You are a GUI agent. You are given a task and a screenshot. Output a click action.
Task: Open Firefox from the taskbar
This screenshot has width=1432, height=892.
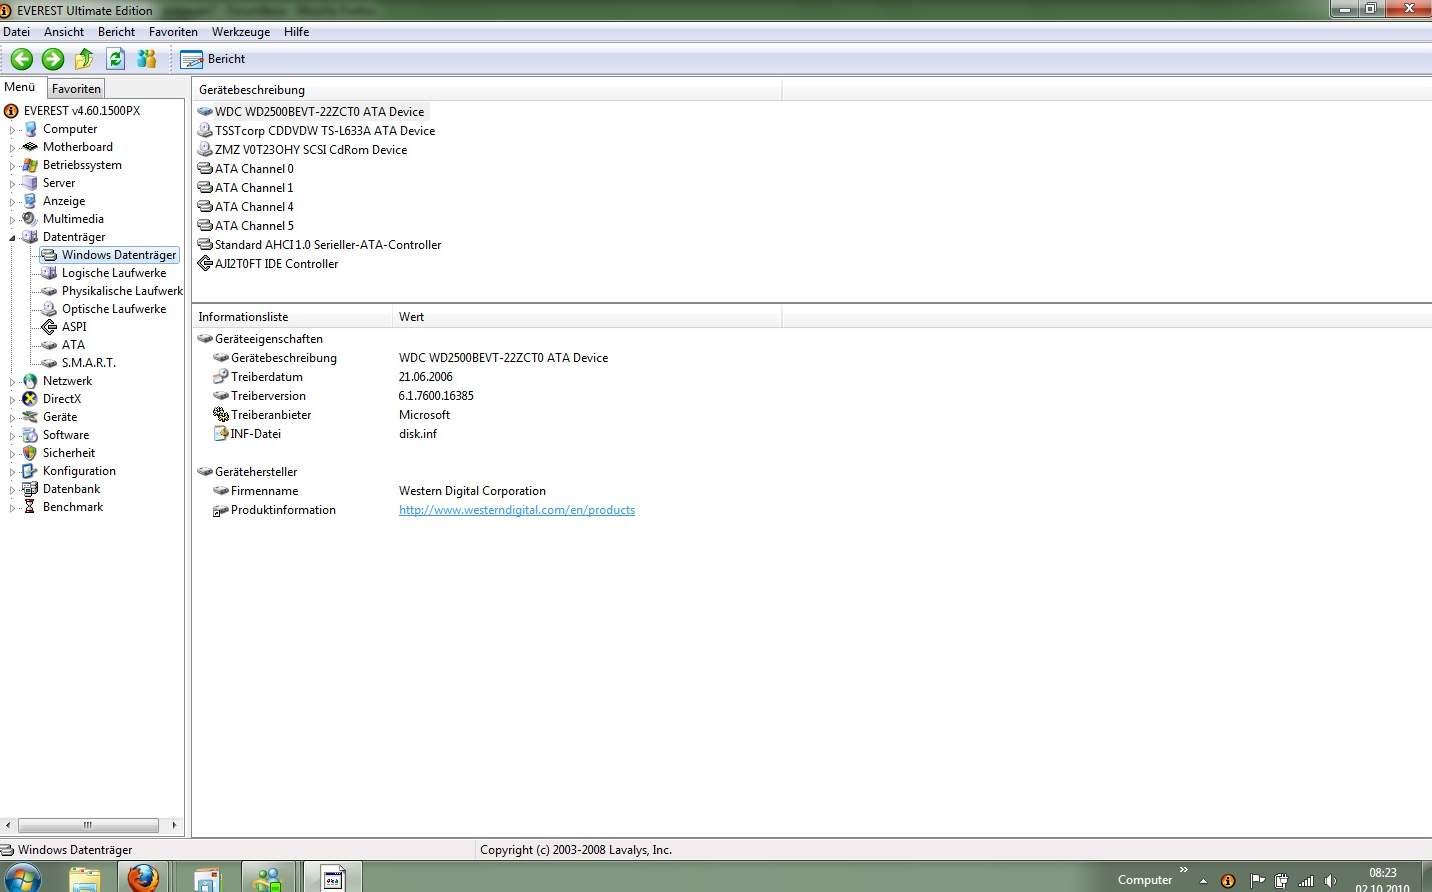coord(143,878)
